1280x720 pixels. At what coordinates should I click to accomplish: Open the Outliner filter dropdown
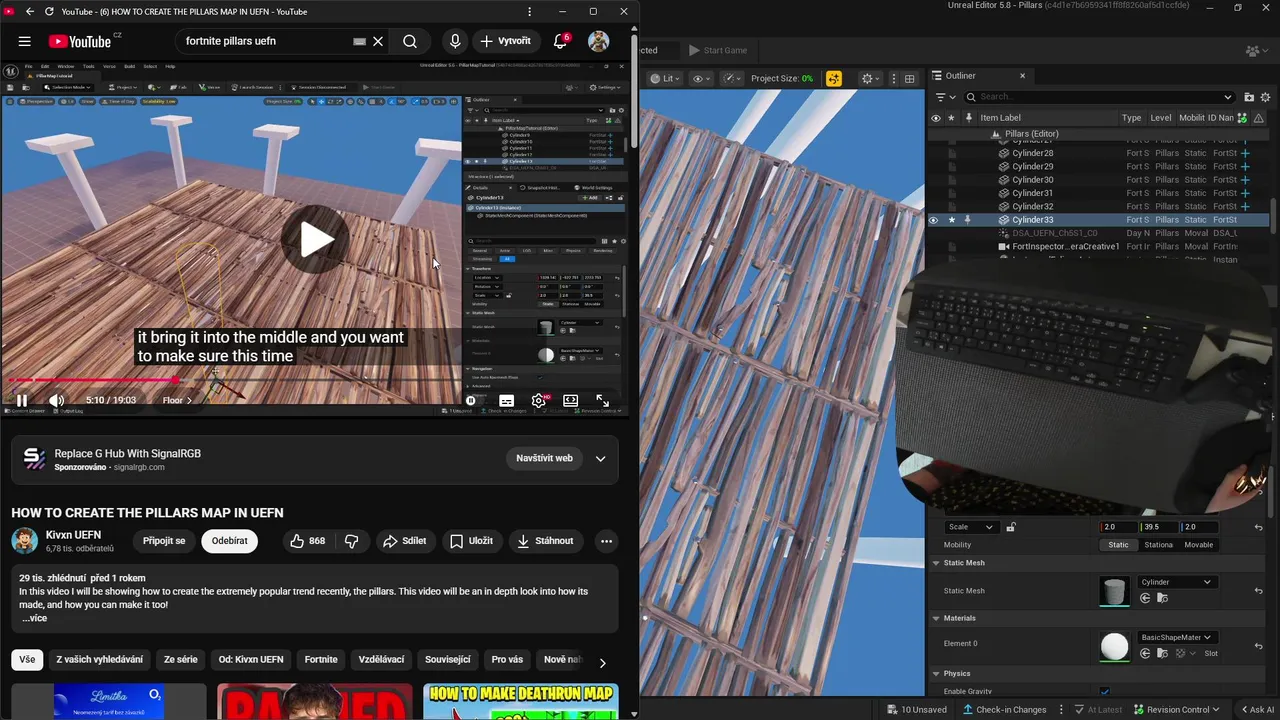pos(944,97)
